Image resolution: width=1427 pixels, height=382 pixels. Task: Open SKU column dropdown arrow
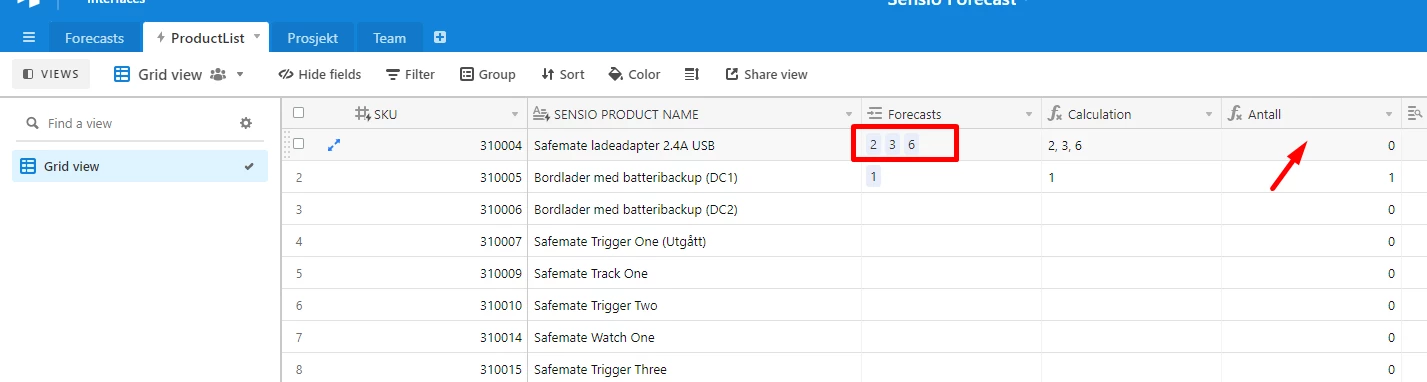click(x=516, y=115)
